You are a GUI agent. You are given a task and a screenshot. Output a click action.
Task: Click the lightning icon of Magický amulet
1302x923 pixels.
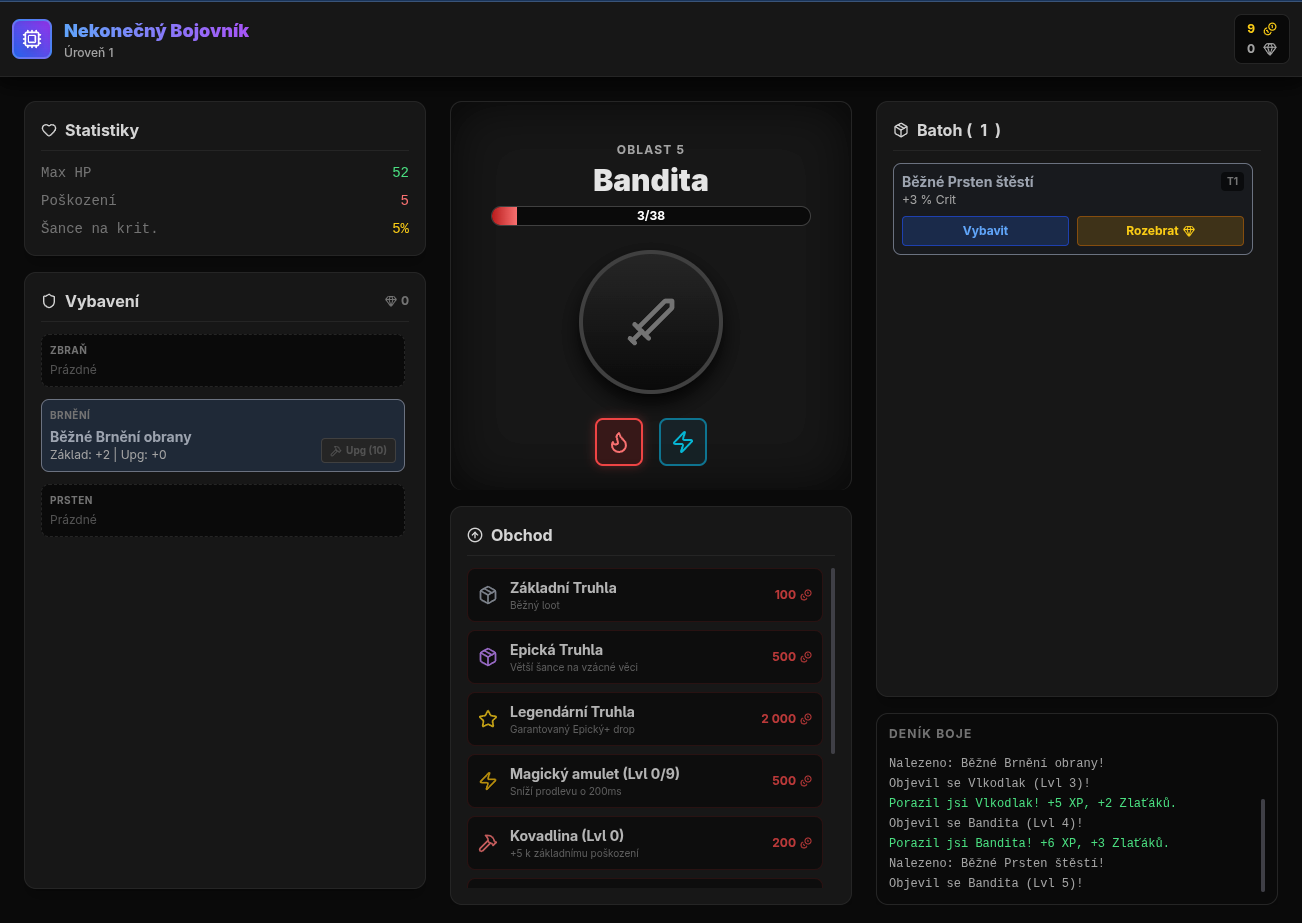488,781
